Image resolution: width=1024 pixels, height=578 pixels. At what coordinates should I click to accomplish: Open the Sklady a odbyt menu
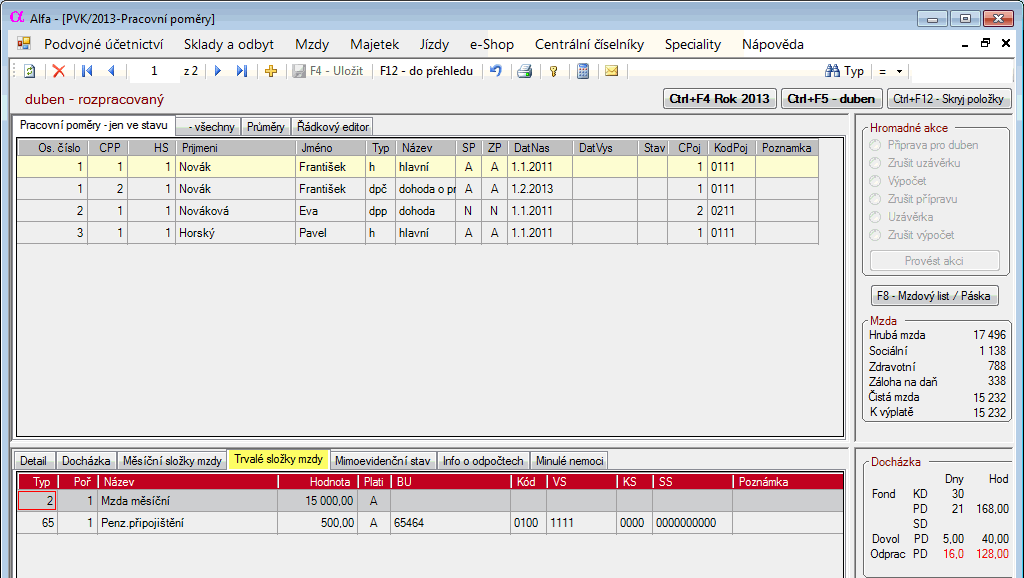tap(229, 44)
